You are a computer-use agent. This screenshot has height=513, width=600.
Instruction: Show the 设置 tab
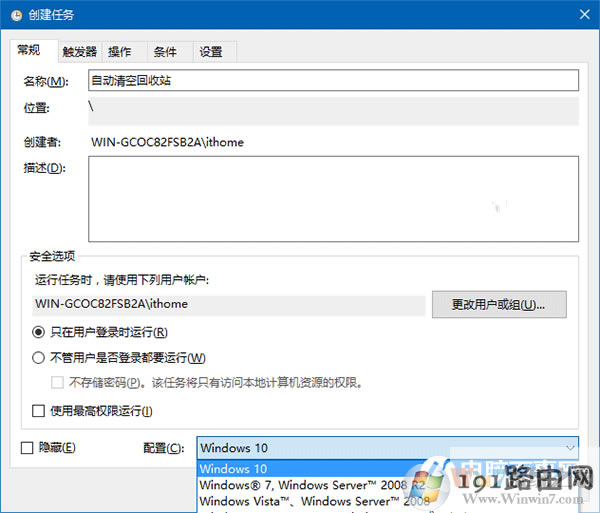tap(210, 52)
